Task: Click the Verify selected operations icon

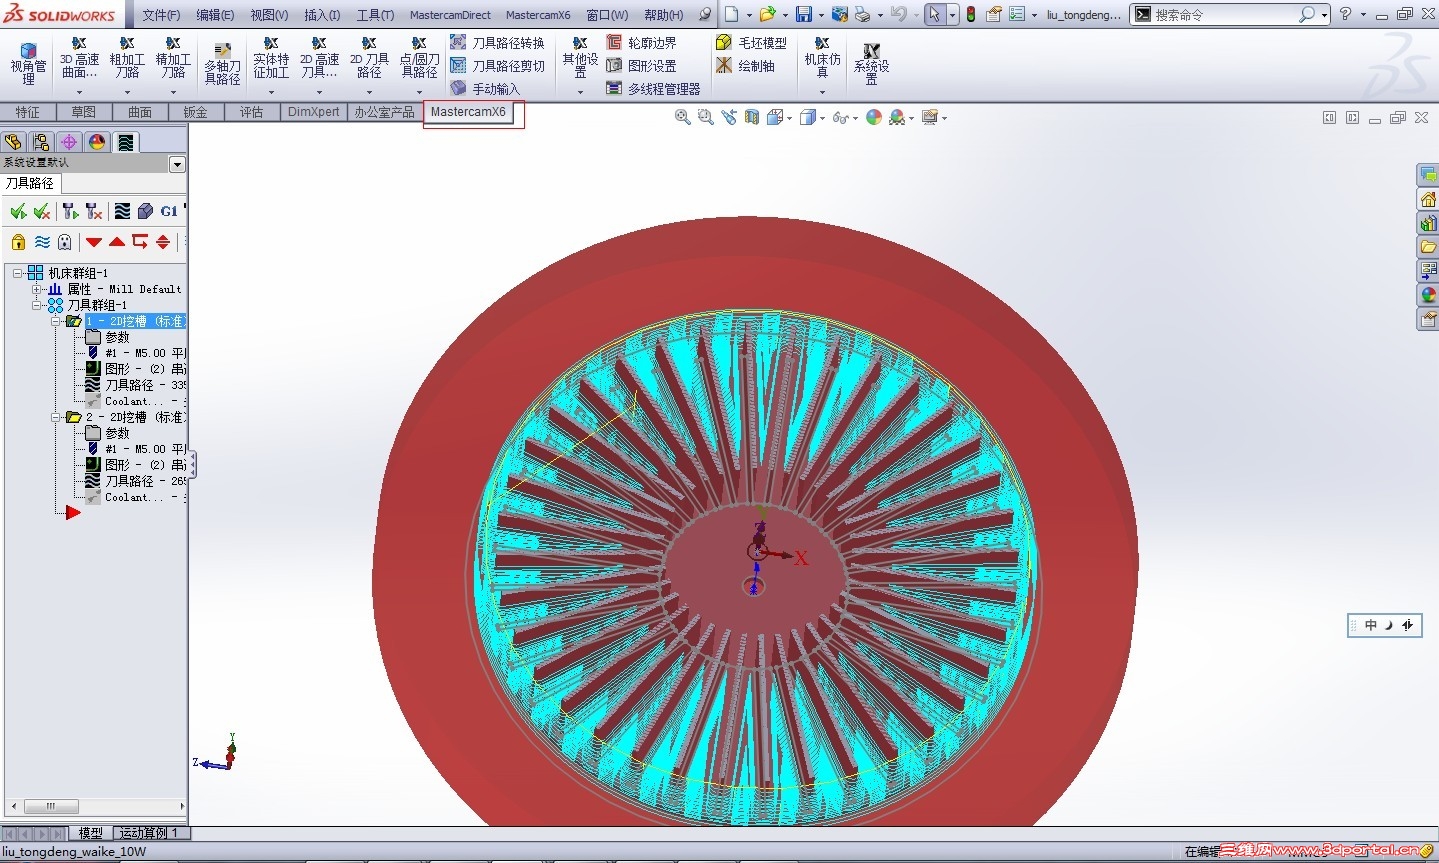Action: pyautogui.click(x=145, y=211)
